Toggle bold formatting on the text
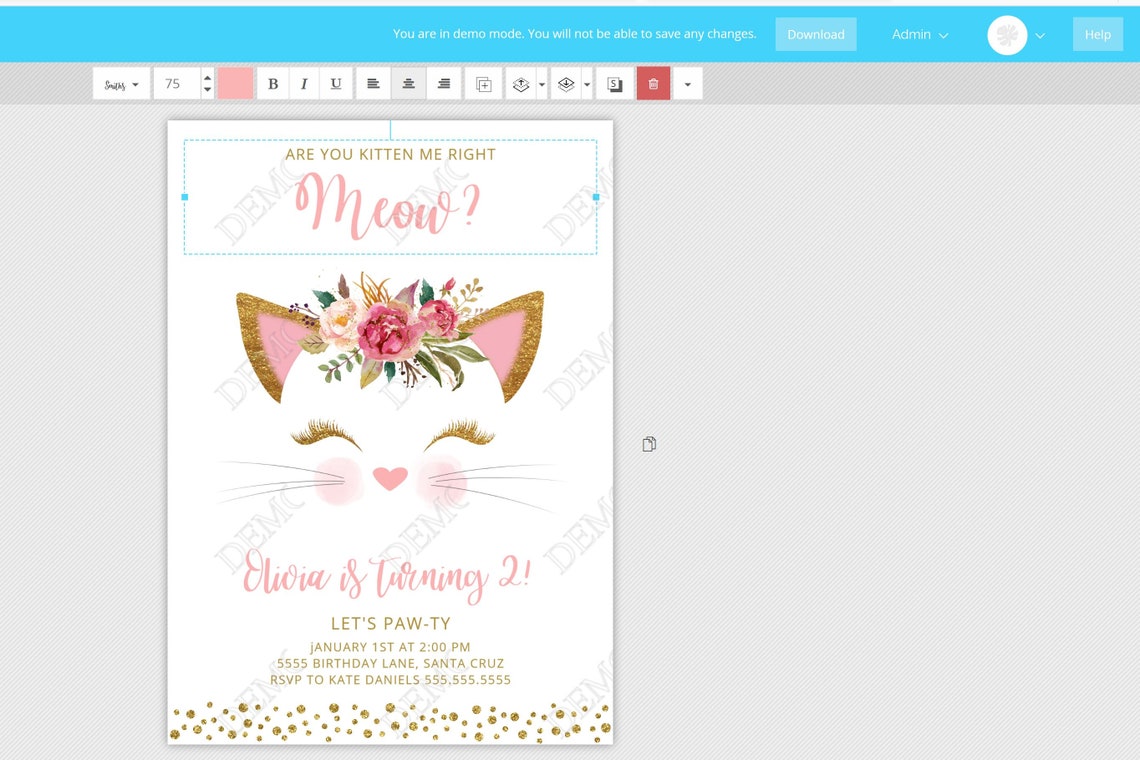This screenshot has width=1140, height=760. point(273,83)
